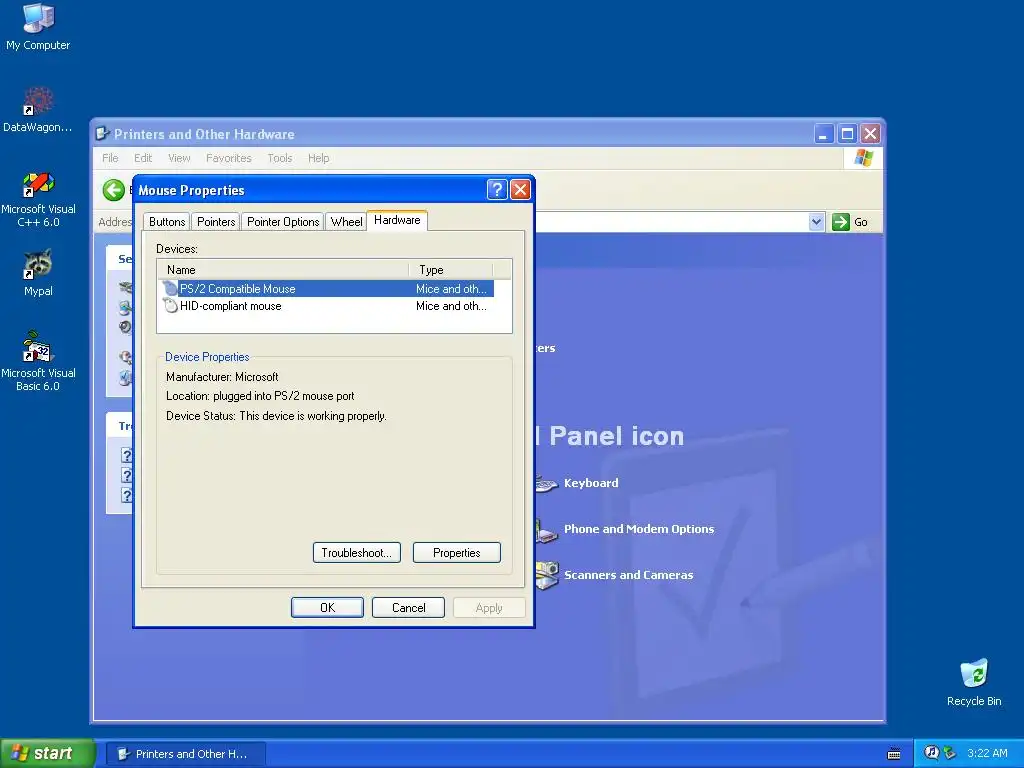The height and width of the screenshot is (768, 1024).
Task: Open the Recycle Bin
Action: click(974, 682)
